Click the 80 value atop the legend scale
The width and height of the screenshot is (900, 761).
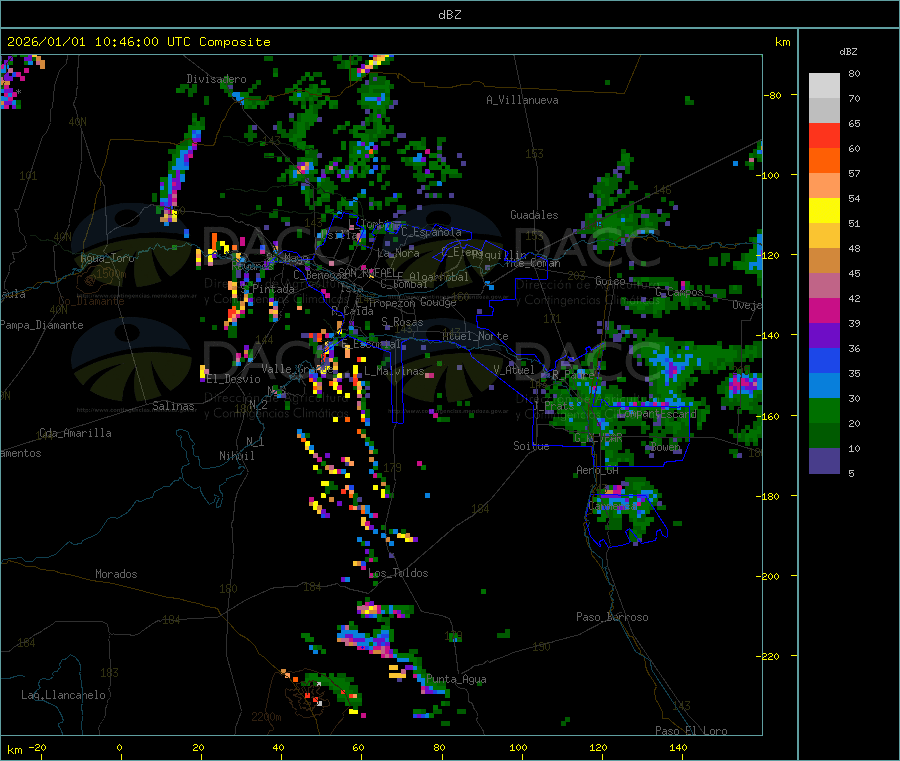click(x=854, y=73)
